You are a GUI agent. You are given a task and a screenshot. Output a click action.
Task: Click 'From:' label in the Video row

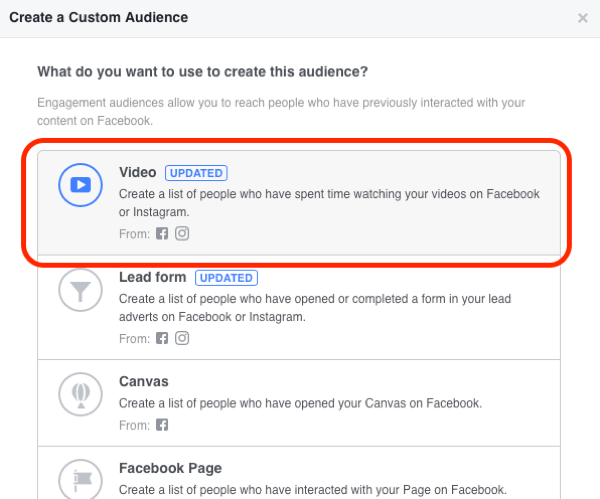(x=134, y=234)
